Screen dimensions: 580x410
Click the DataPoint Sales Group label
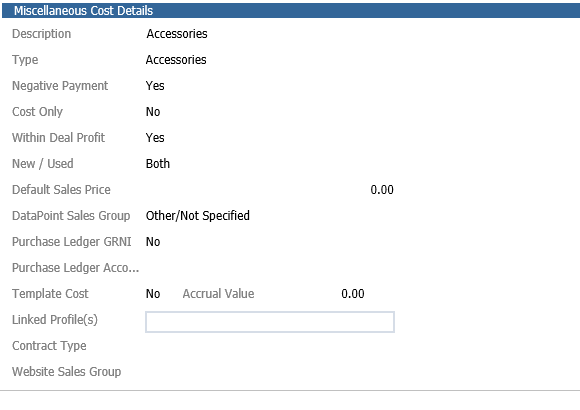(x=71, y=216)
